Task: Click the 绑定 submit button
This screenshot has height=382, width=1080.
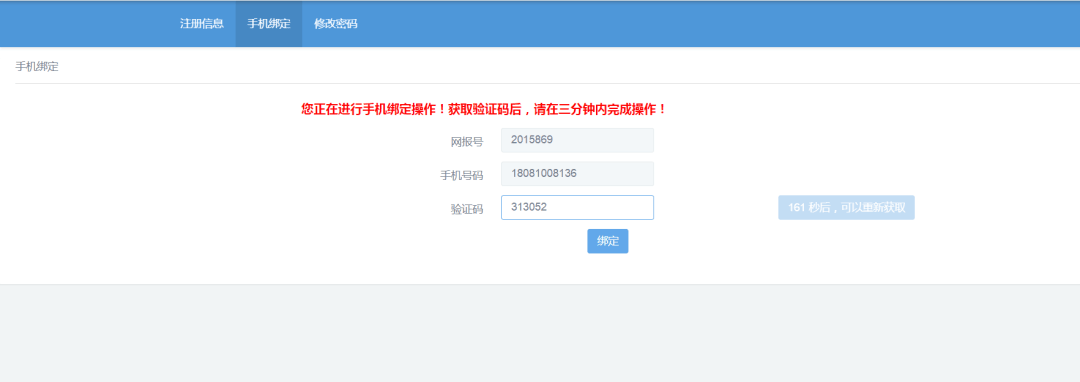Action: [x=608, y=241]
